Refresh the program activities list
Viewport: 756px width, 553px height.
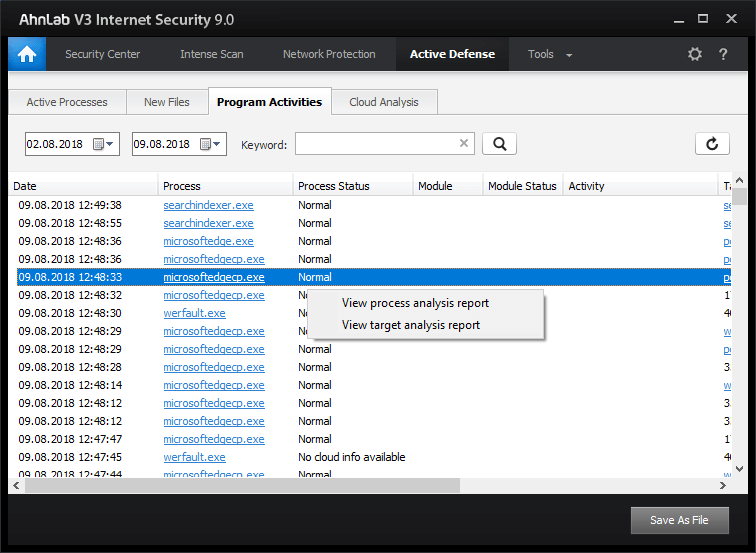712,144
